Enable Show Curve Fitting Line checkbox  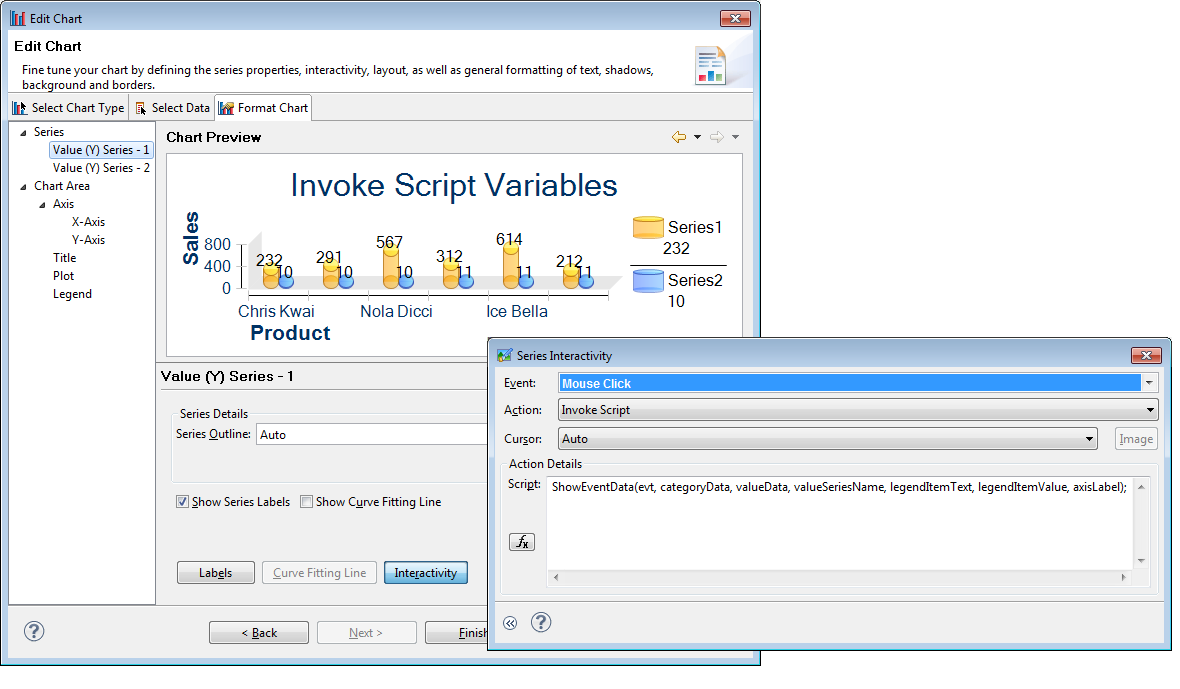click(306, 502)
